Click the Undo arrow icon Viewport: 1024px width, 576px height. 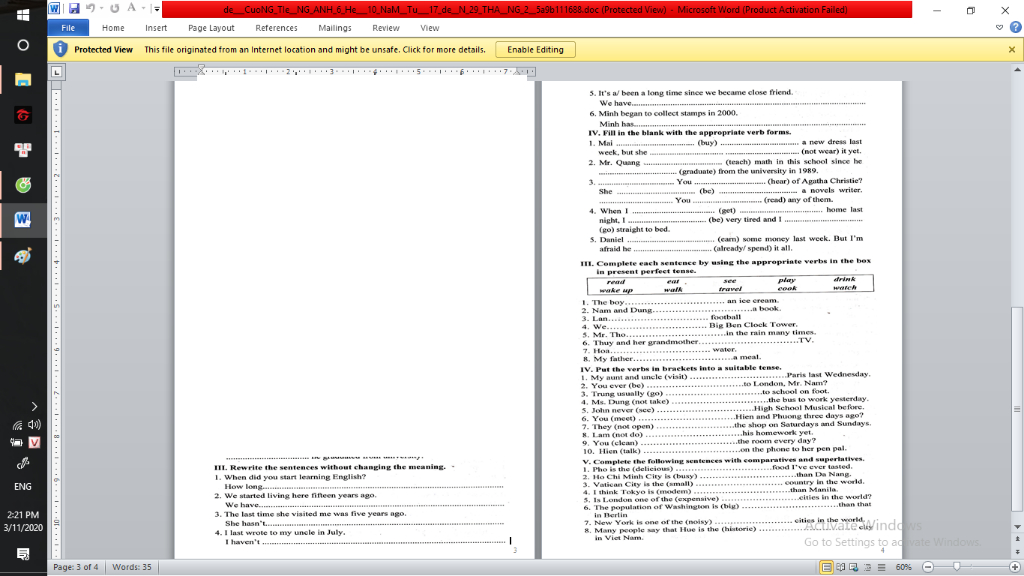(90, 8)
